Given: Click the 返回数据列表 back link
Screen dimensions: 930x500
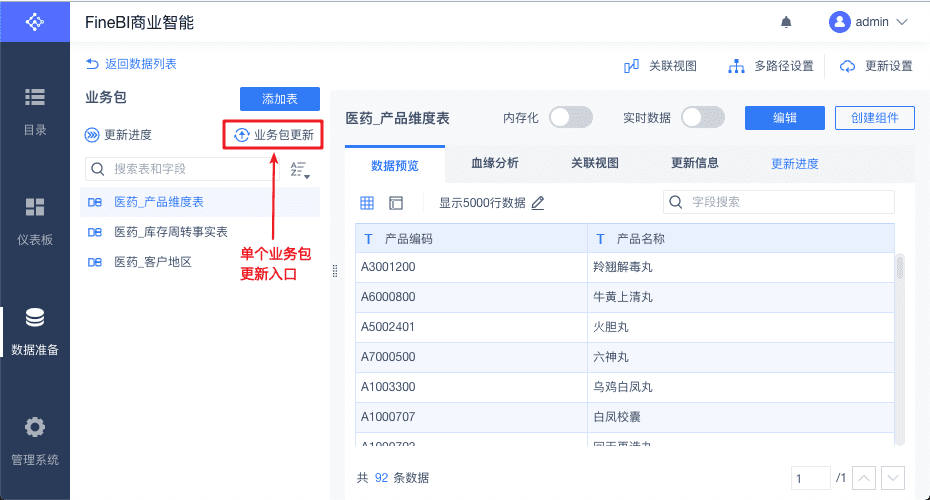Looking at the screenshot, I should [x=131, y=64].
